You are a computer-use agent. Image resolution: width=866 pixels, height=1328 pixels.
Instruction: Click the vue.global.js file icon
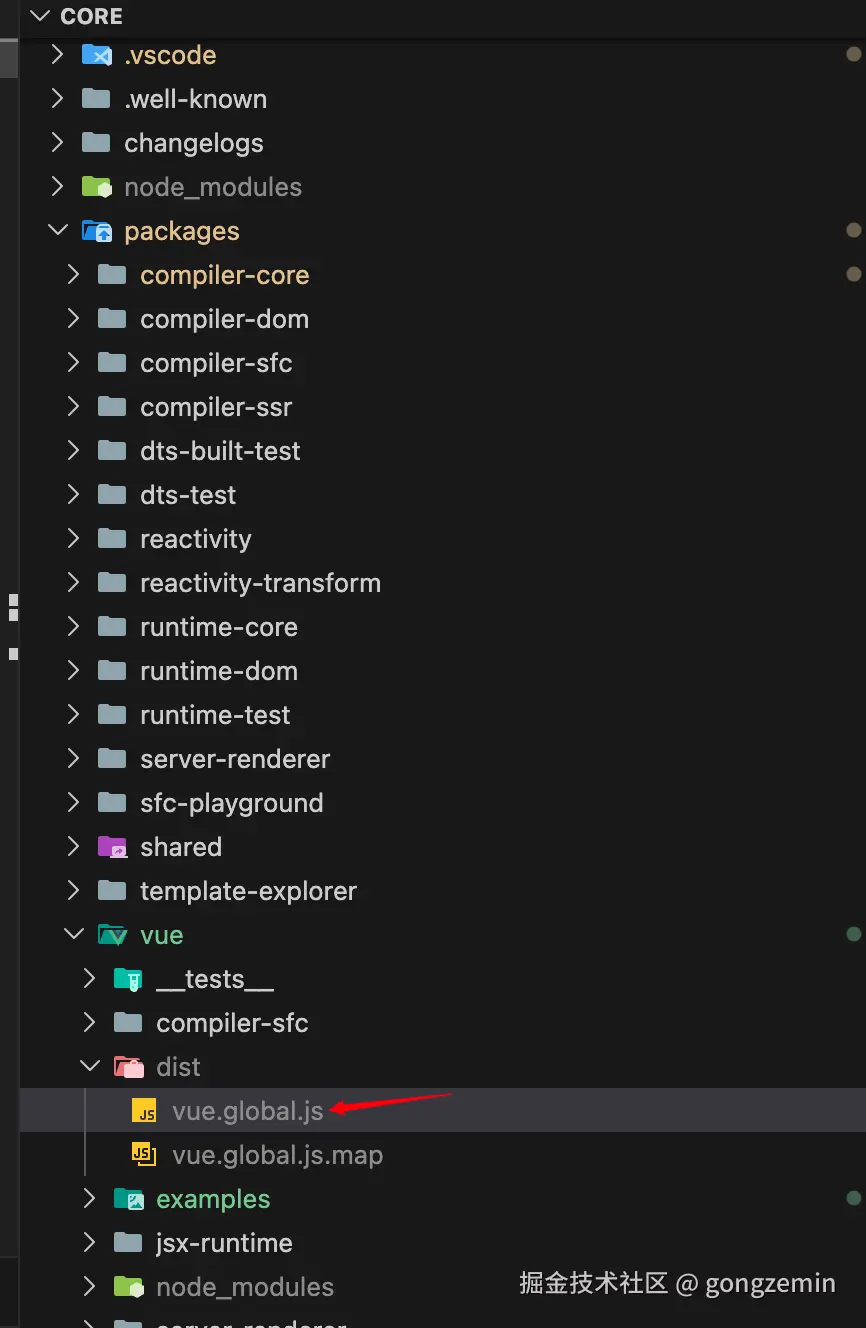(145, 1111)
